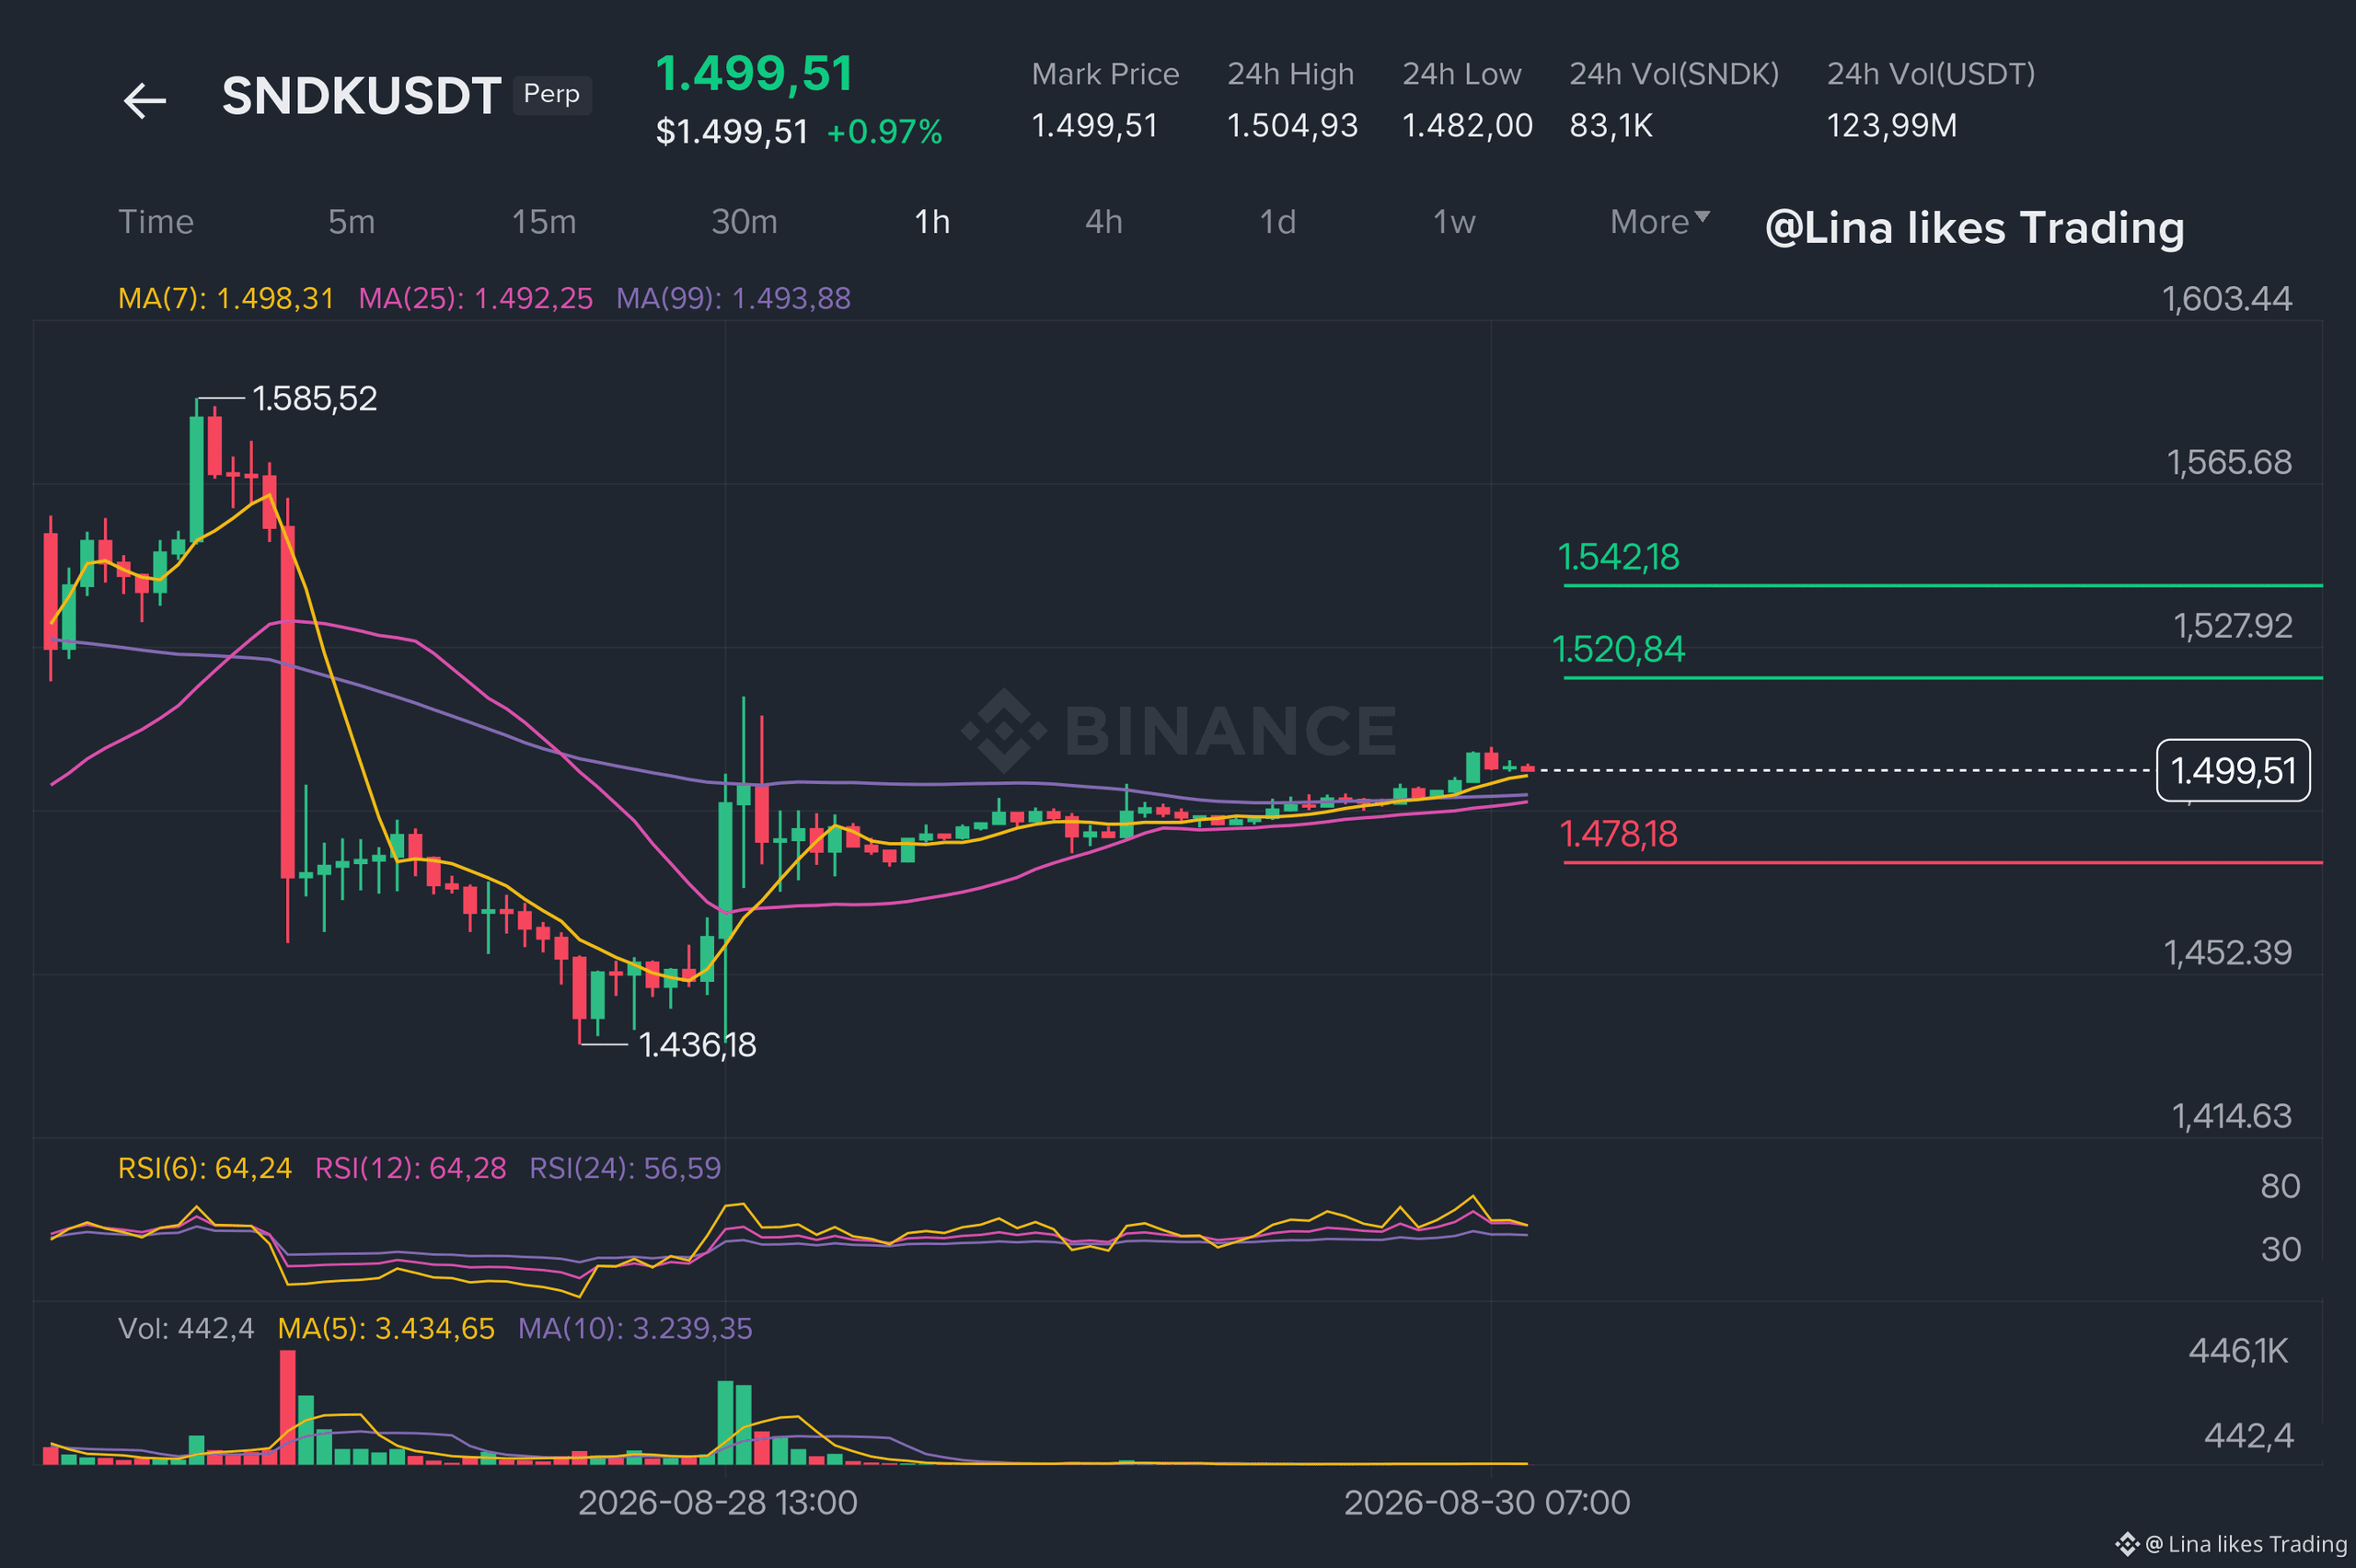2356x1568 pixels.
Task: Click the 1.542,18 green target level label
Action: click(1619, 557)
